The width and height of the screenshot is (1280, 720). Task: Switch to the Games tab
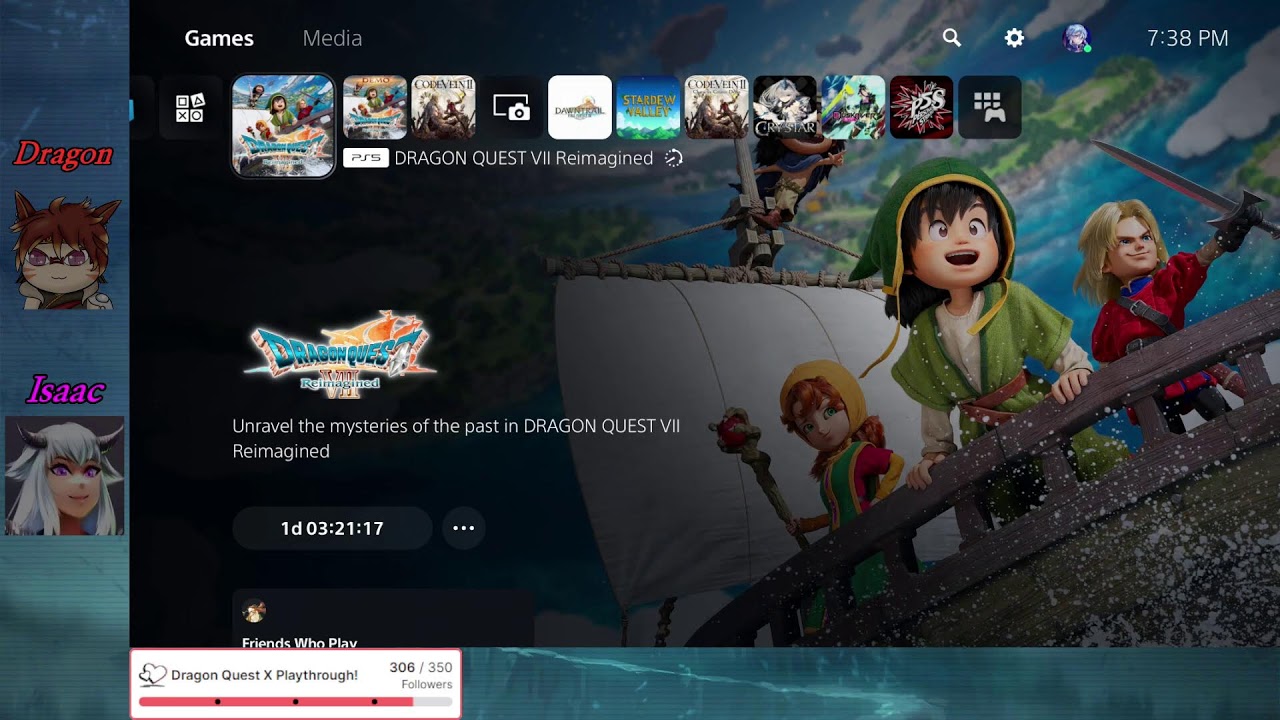coord(219,38)
